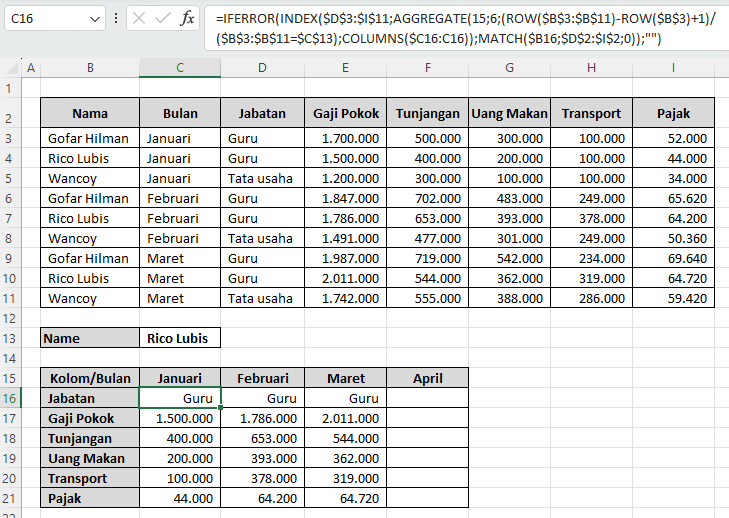The height and width of the screenshot is (518, 729).
Task: Click the Pajak value 69.640
Action: pyautogui.click(x=673, y=258)
